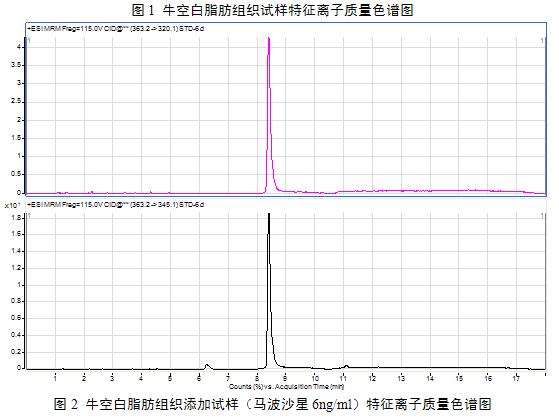Image resolution: width=559 pixels, height=420 pixels.
Task: Click the 8 minute tick on the time axis
Action: click(x=257, y=378)
